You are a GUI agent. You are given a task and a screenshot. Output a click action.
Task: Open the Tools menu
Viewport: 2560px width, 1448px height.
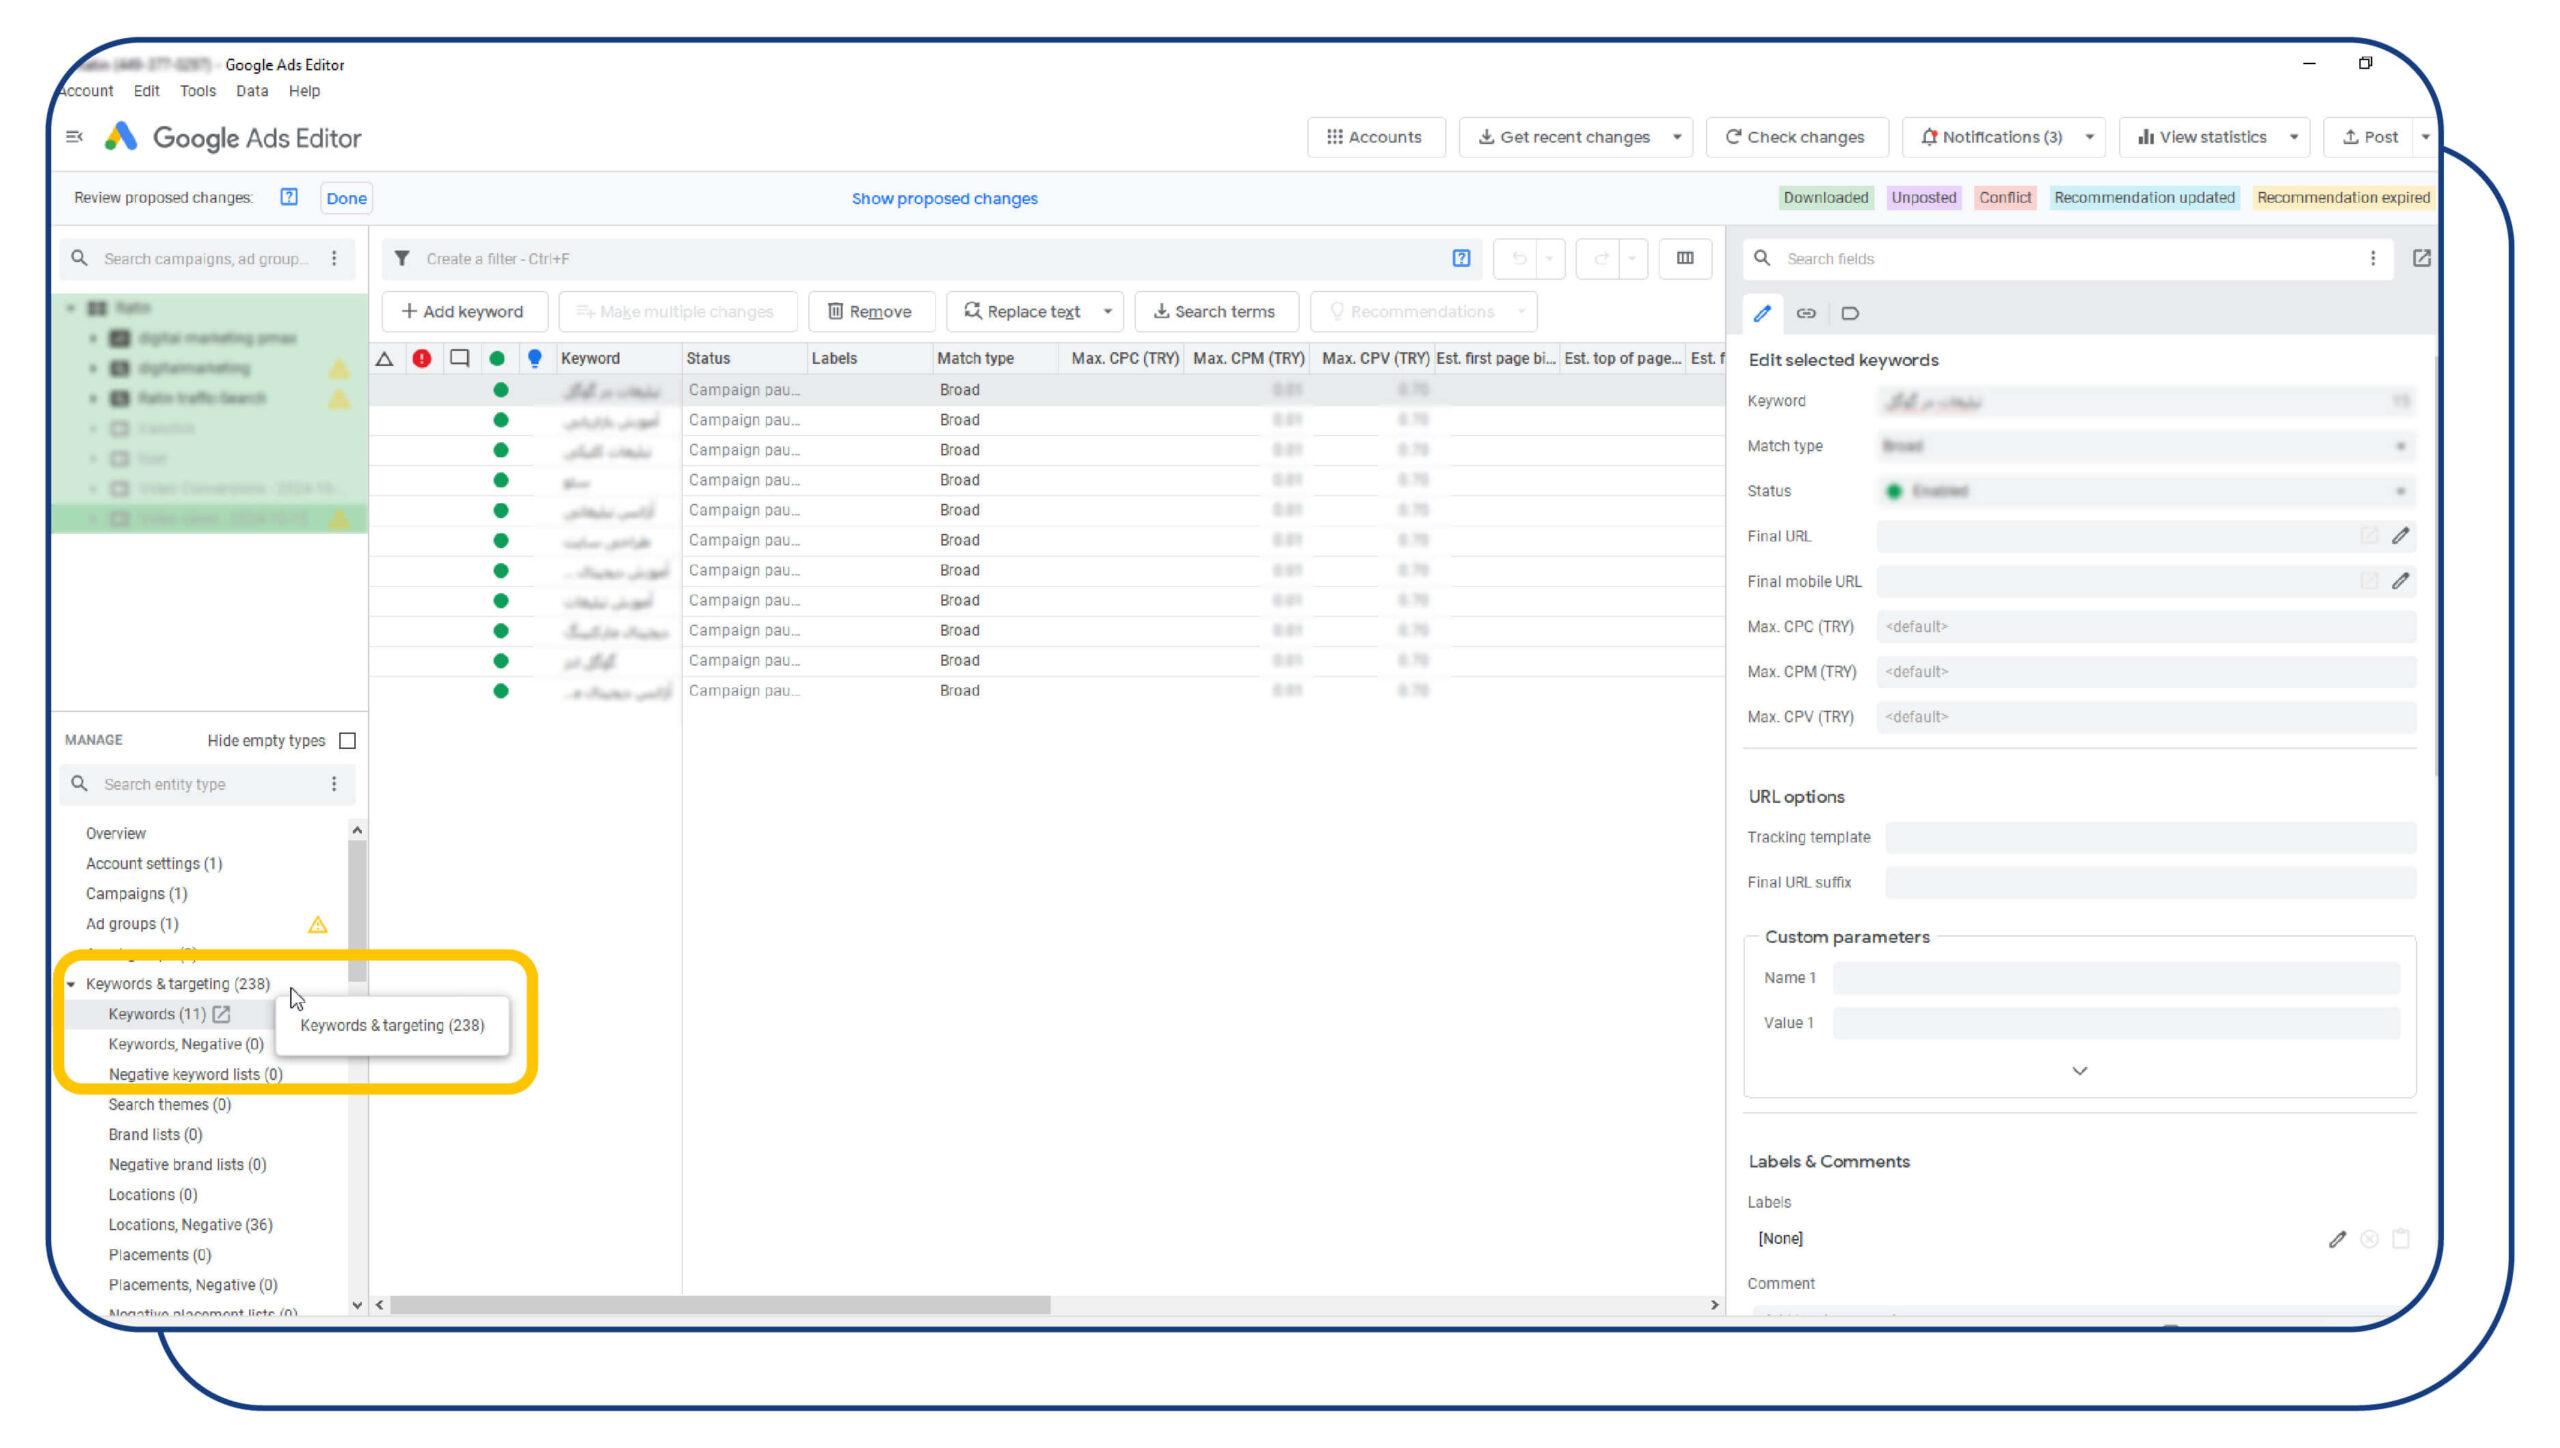click(x=198, y=91)
